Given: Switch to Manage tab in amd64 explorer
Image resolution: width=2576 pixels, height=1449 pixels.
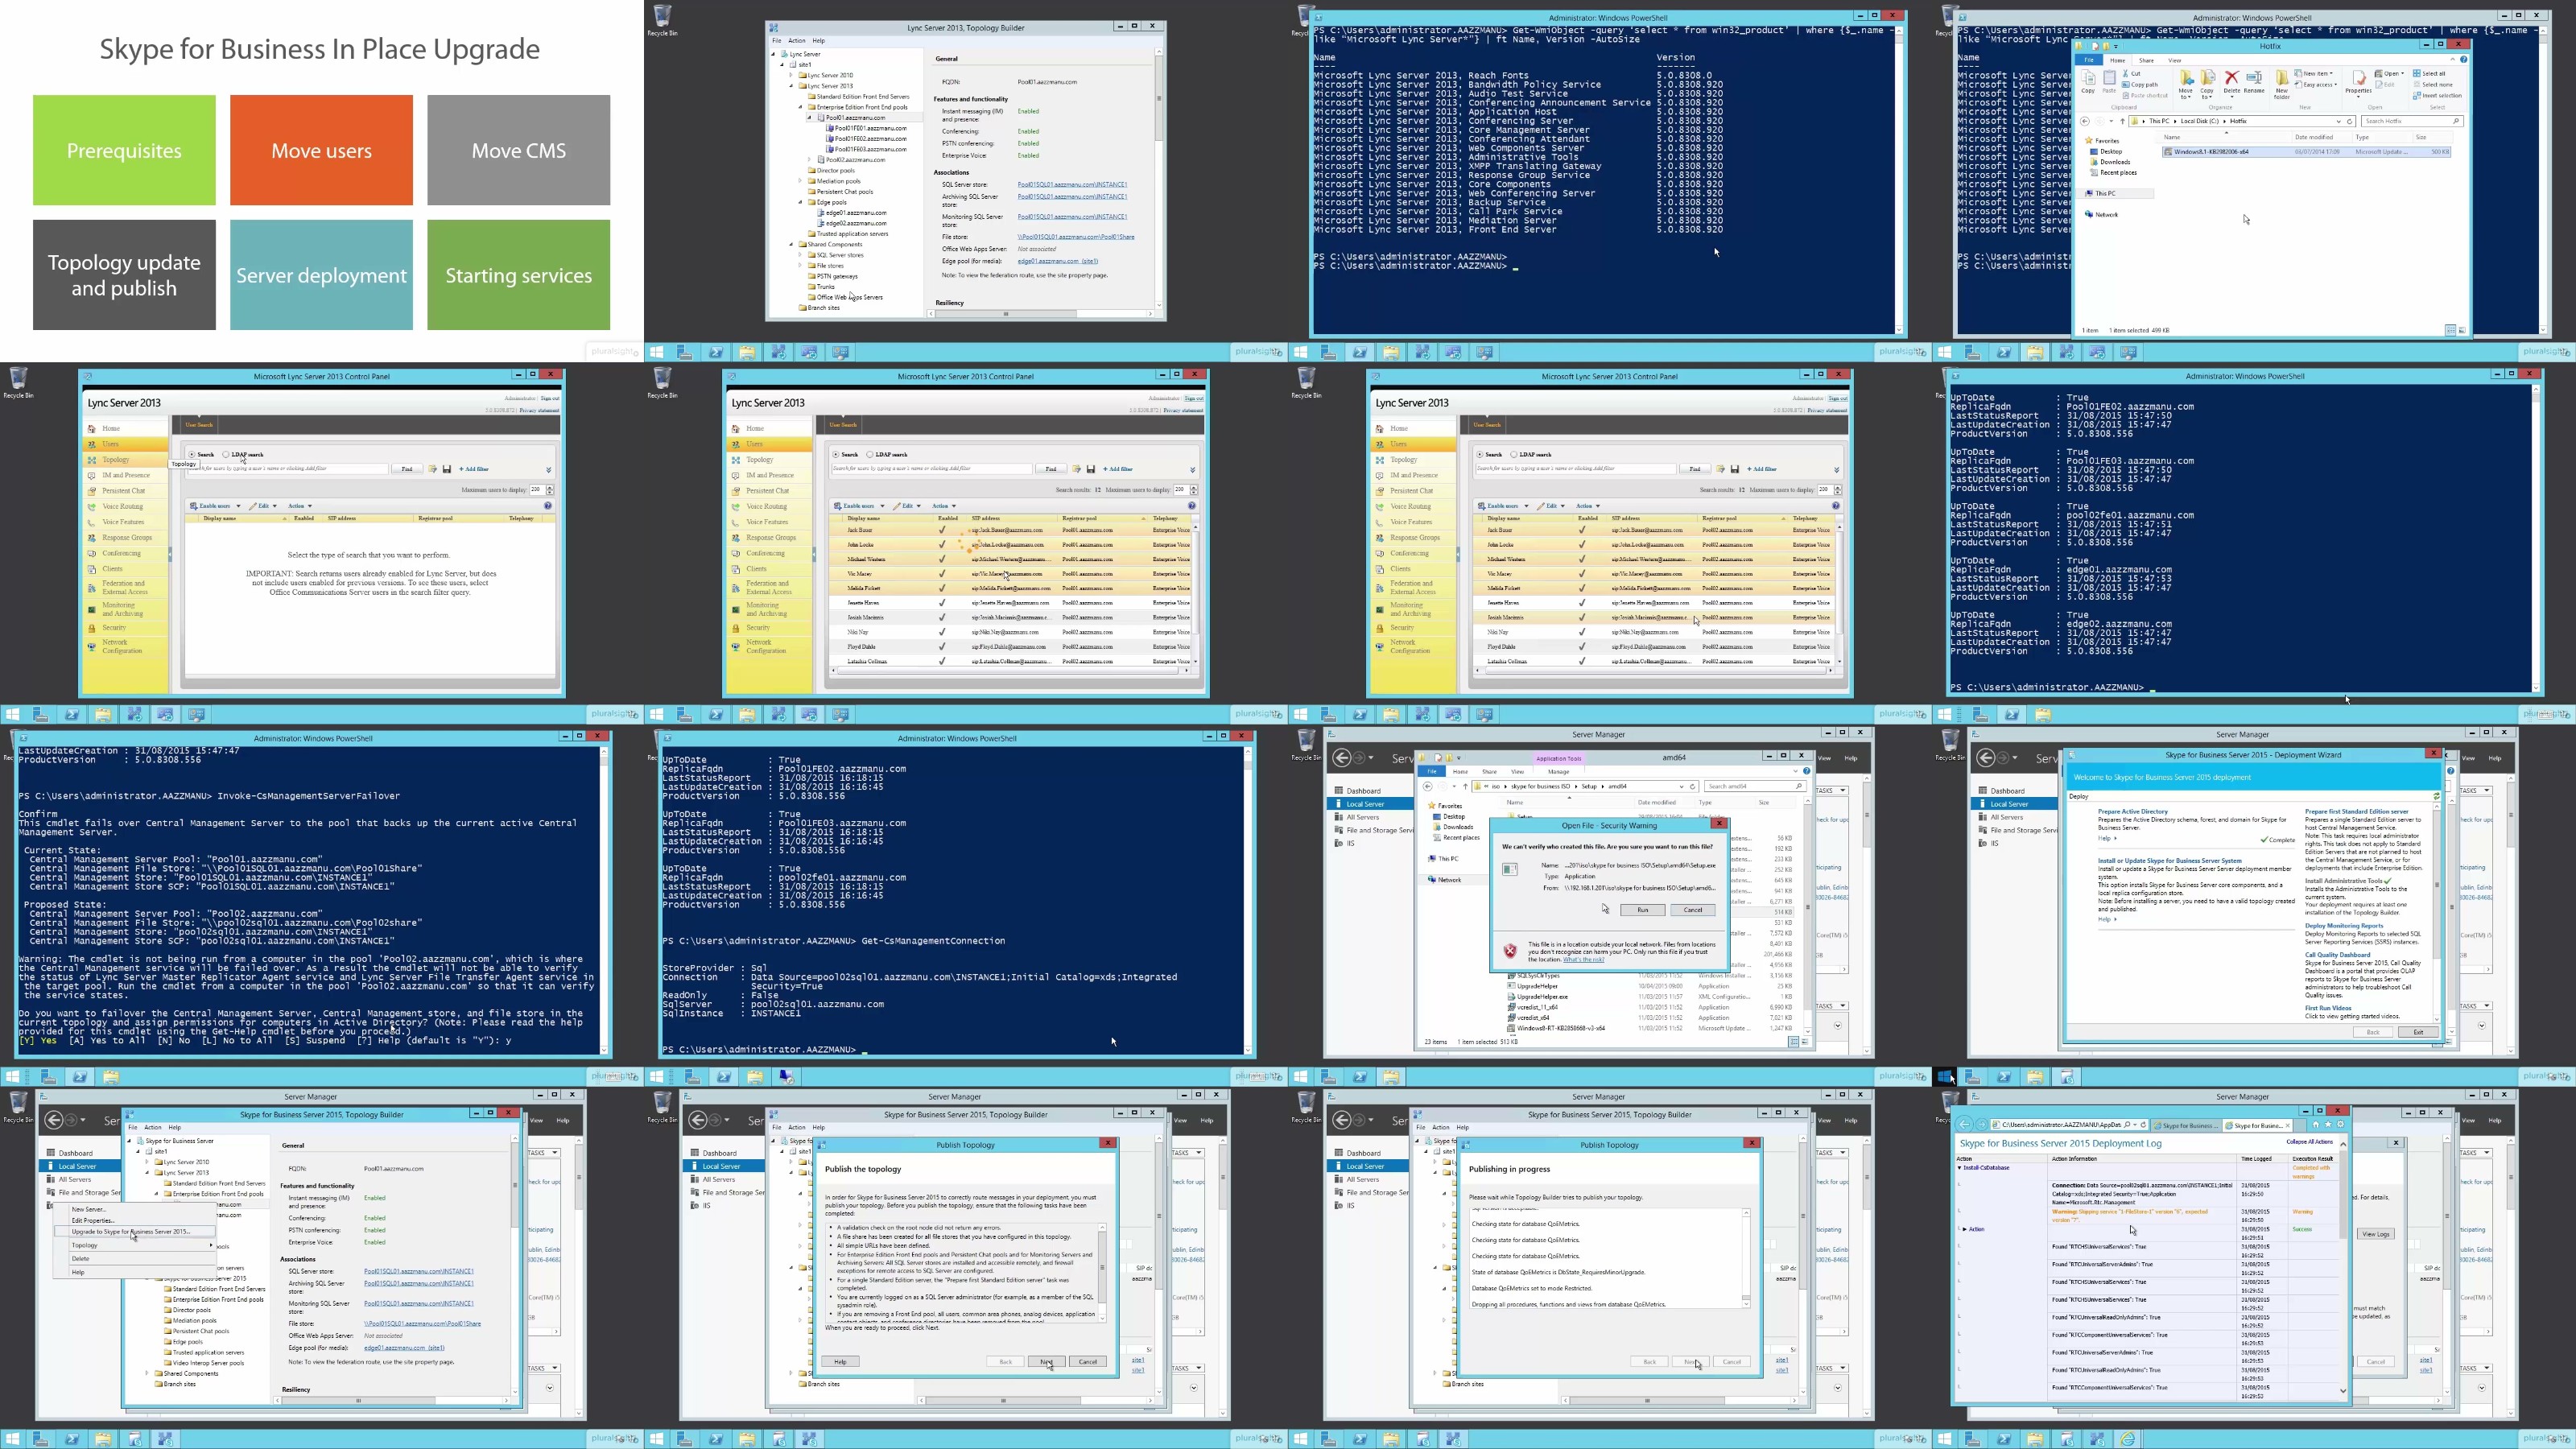Looking at the screenshot, I should point(1558,771).
